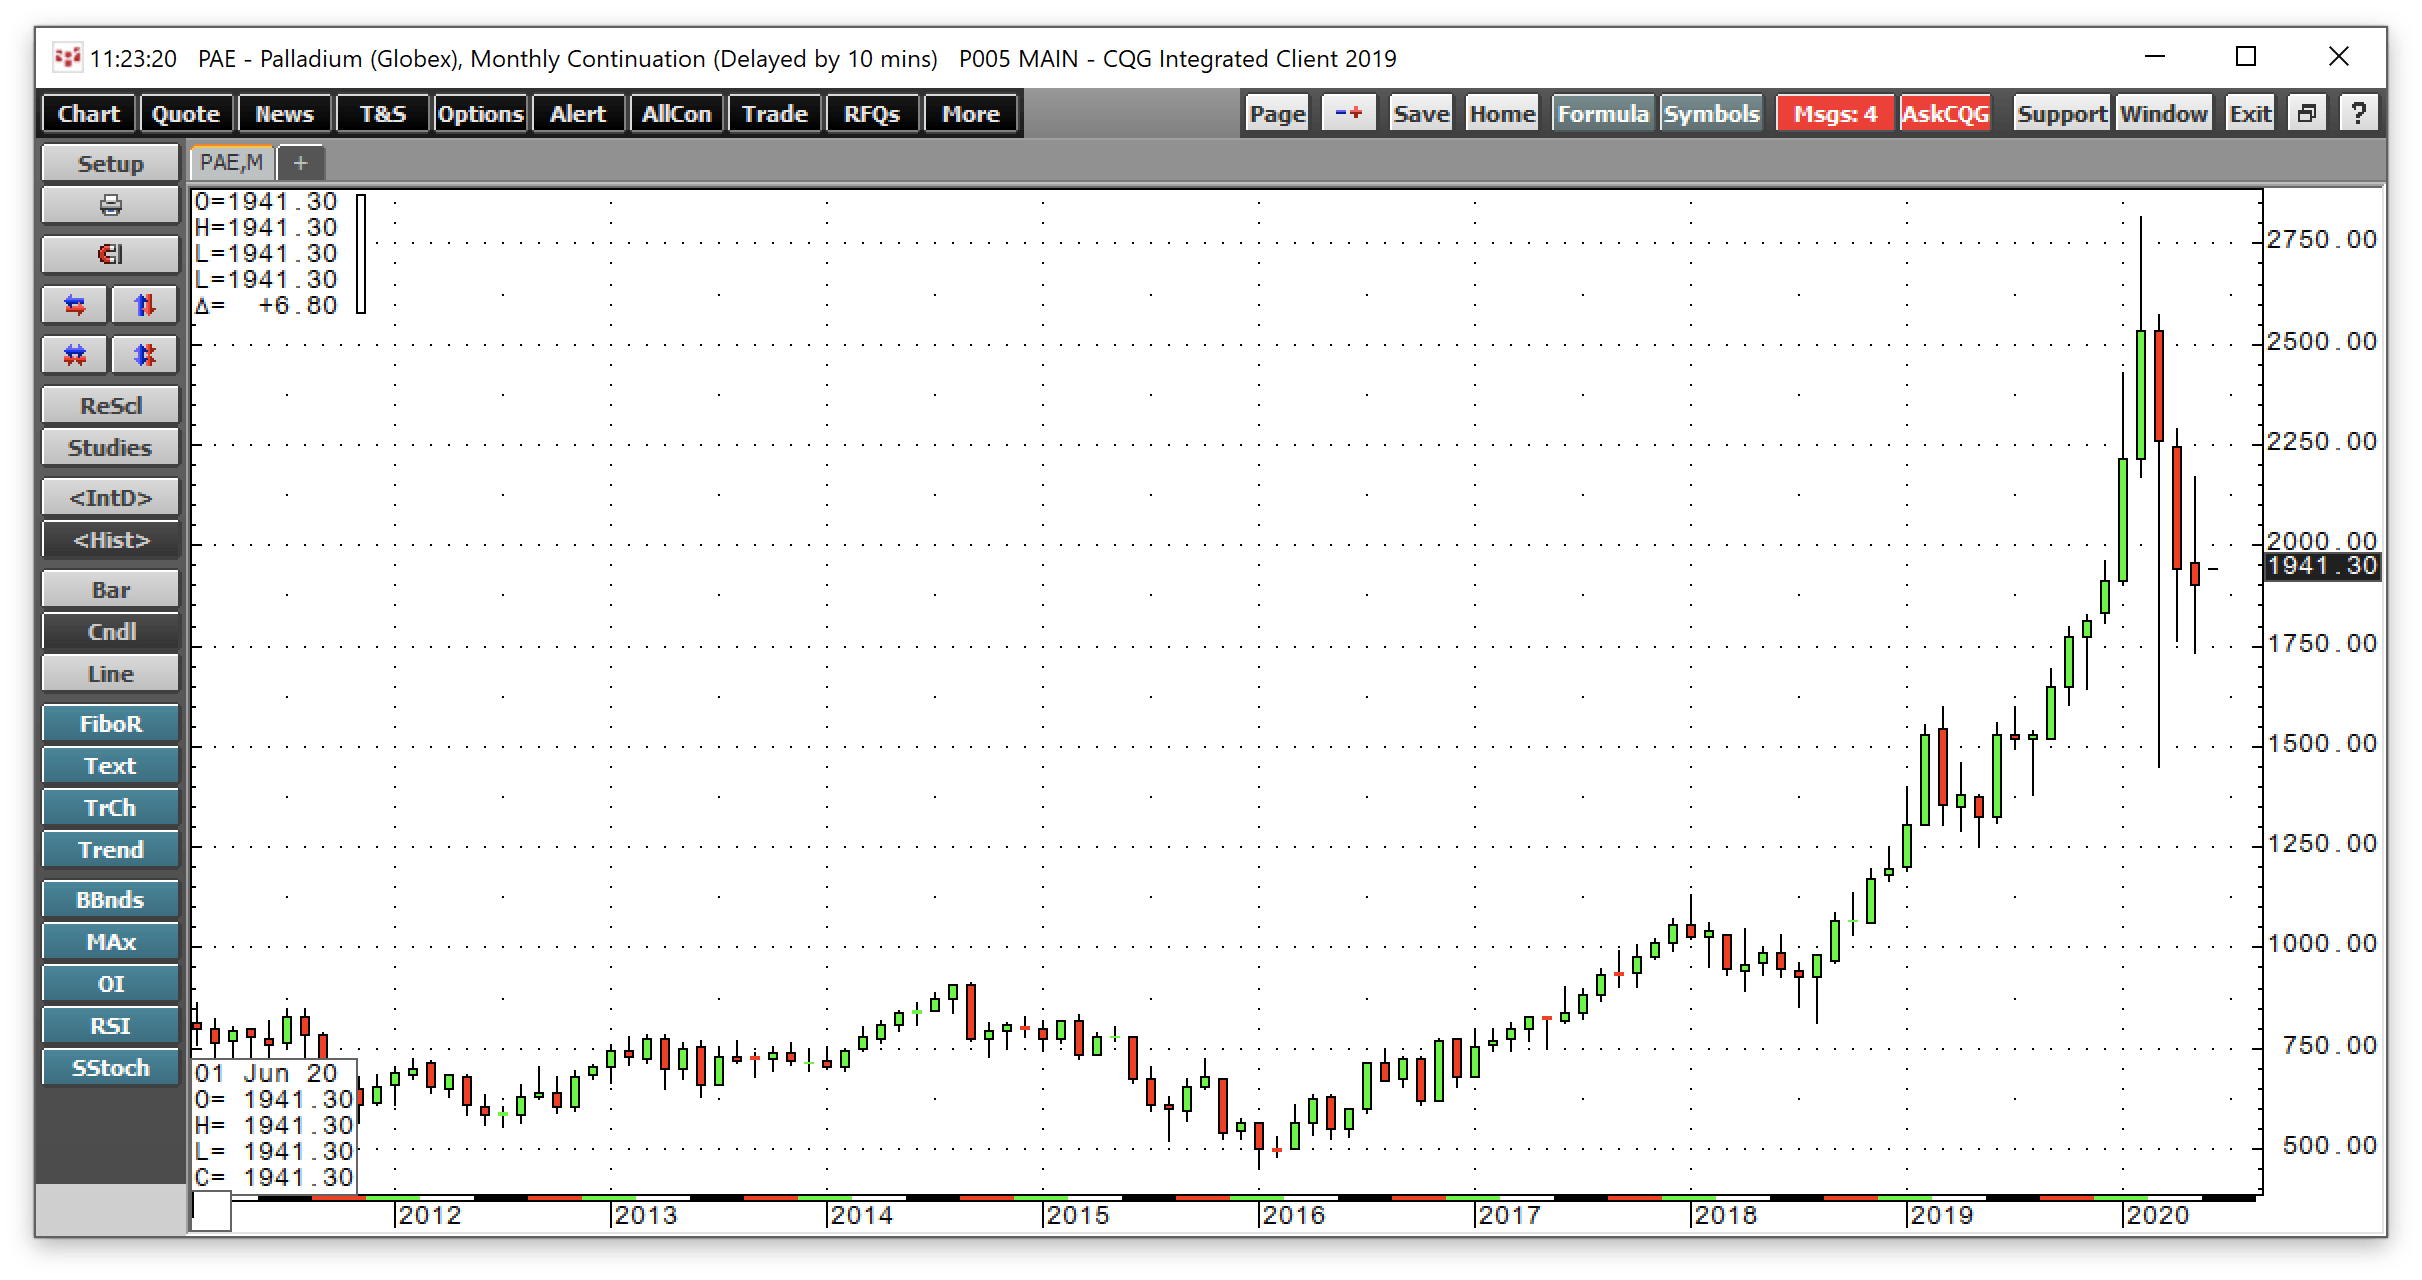Open the News menu
The width and height of the screenshot is (2422, 1280).
(x=284, y=114)
